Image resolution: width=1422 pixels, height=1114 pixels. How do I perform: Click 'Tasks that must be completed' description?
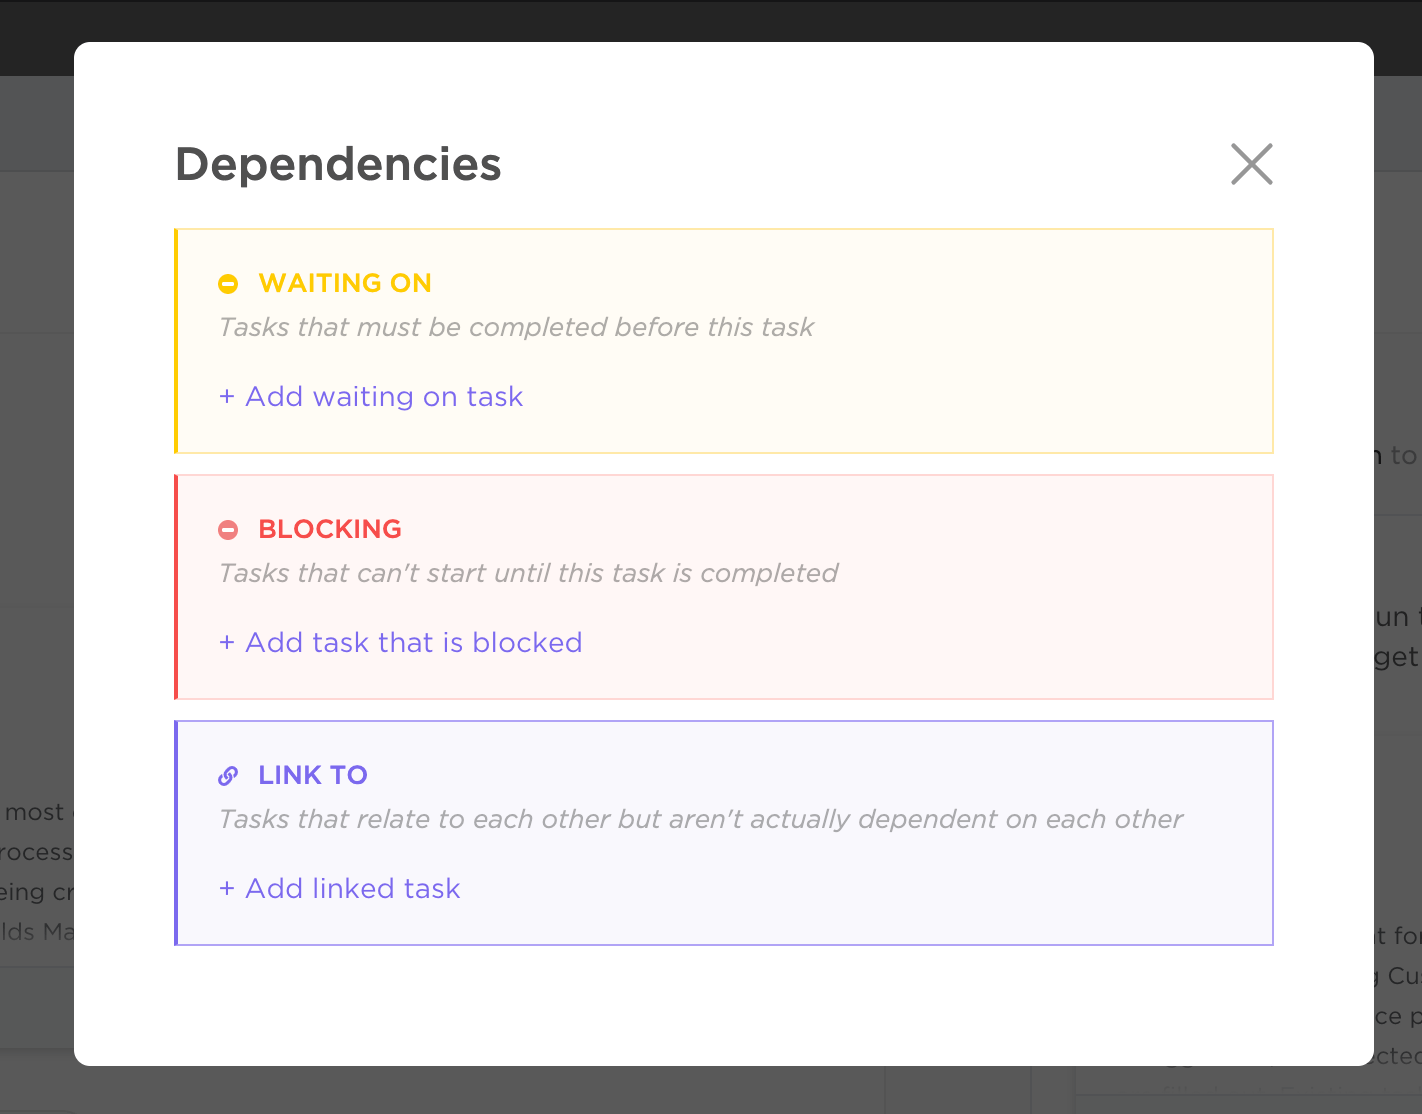pos(516,327)
